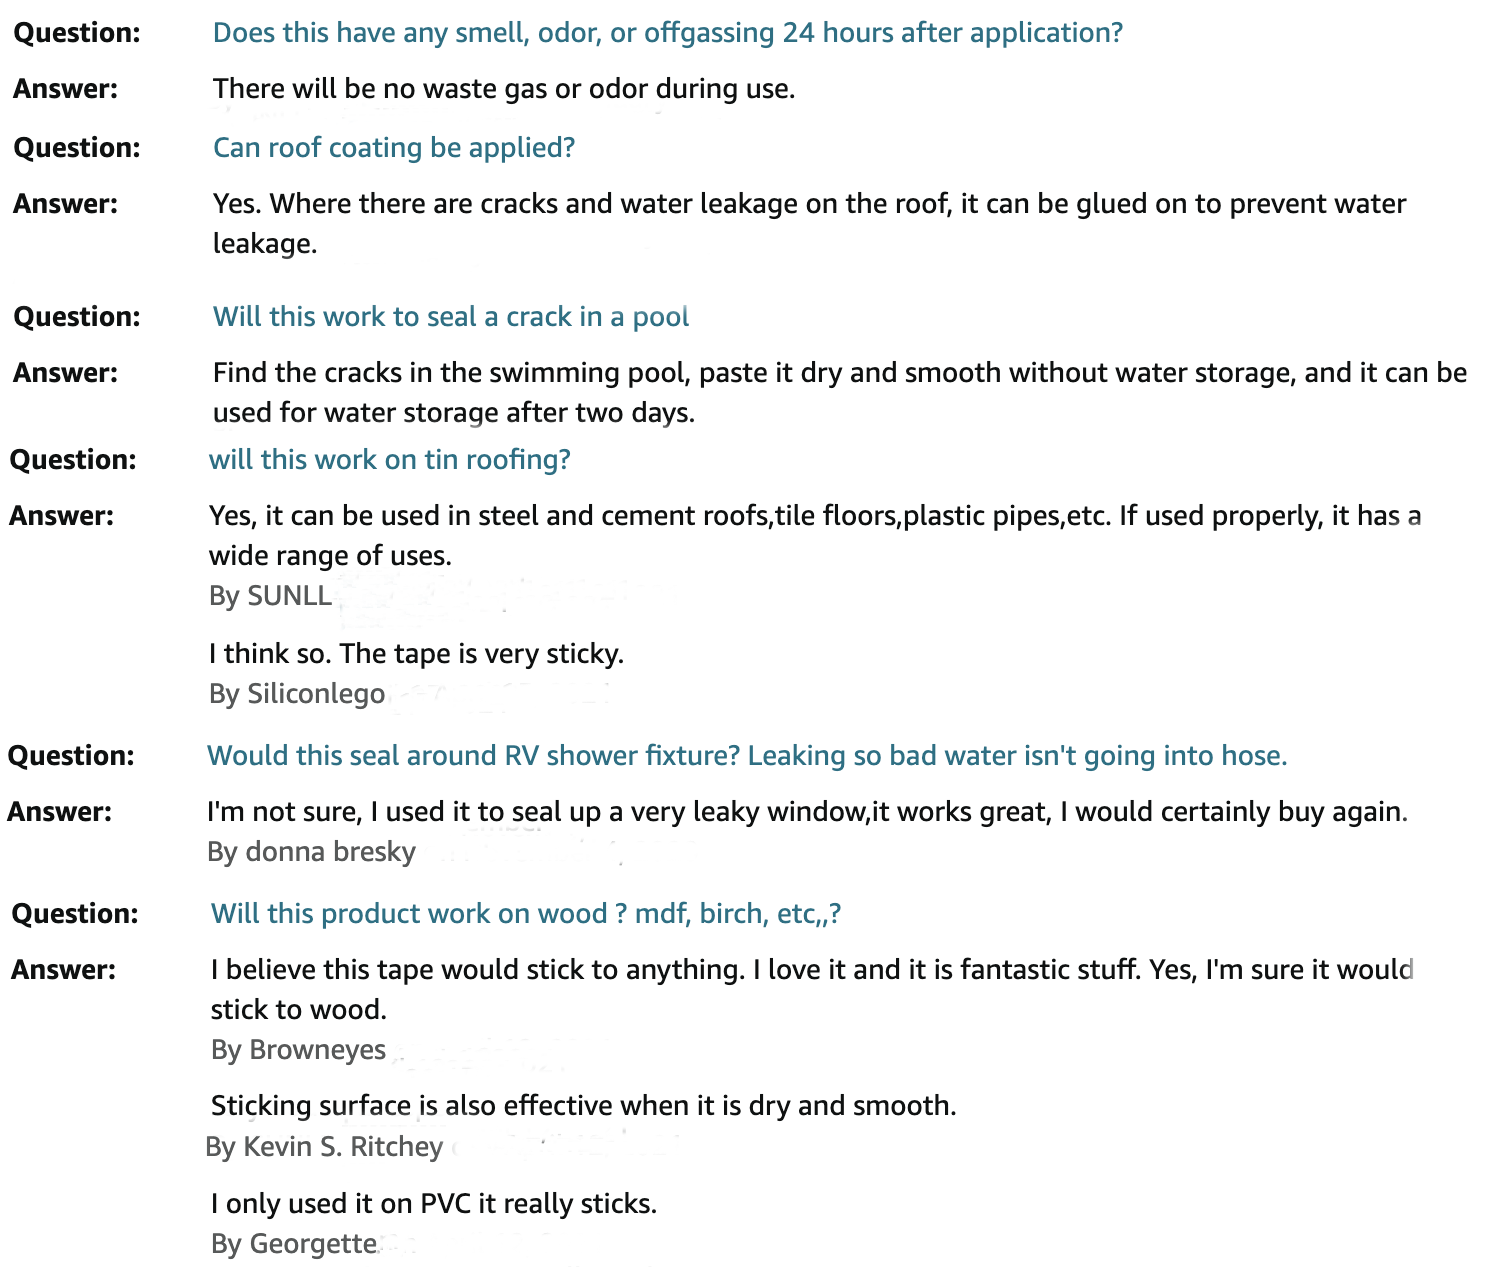
Task: Click the answer about dry and smooth sticking surface
Action: (x=583, y=1106)
